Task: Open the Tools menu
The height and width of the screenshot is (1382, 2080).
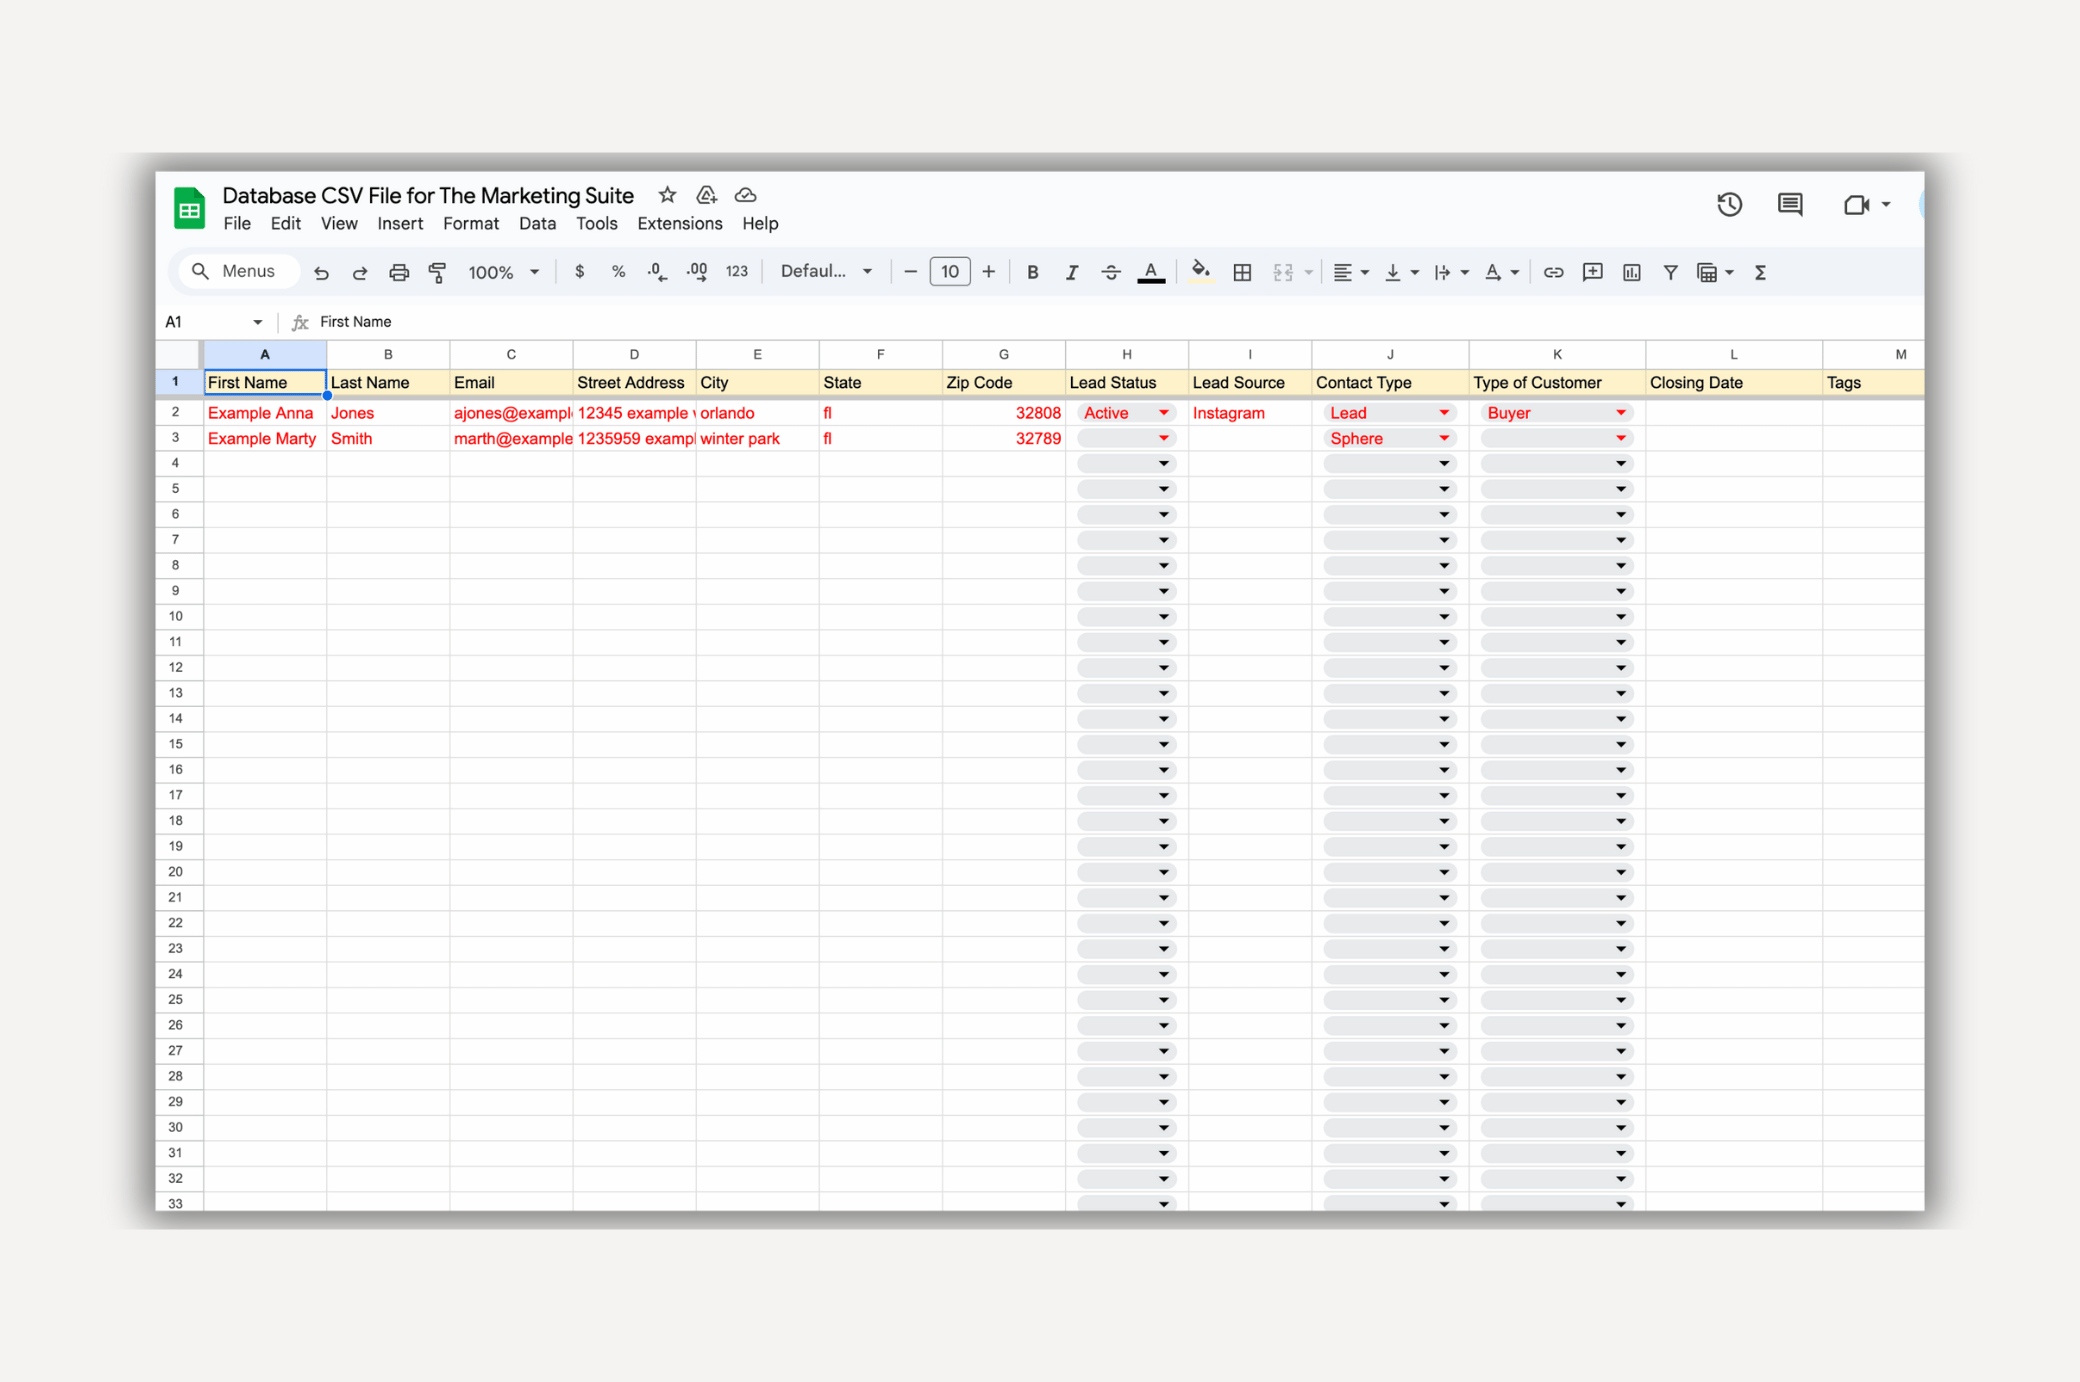Action: click(x=597, y=224)
